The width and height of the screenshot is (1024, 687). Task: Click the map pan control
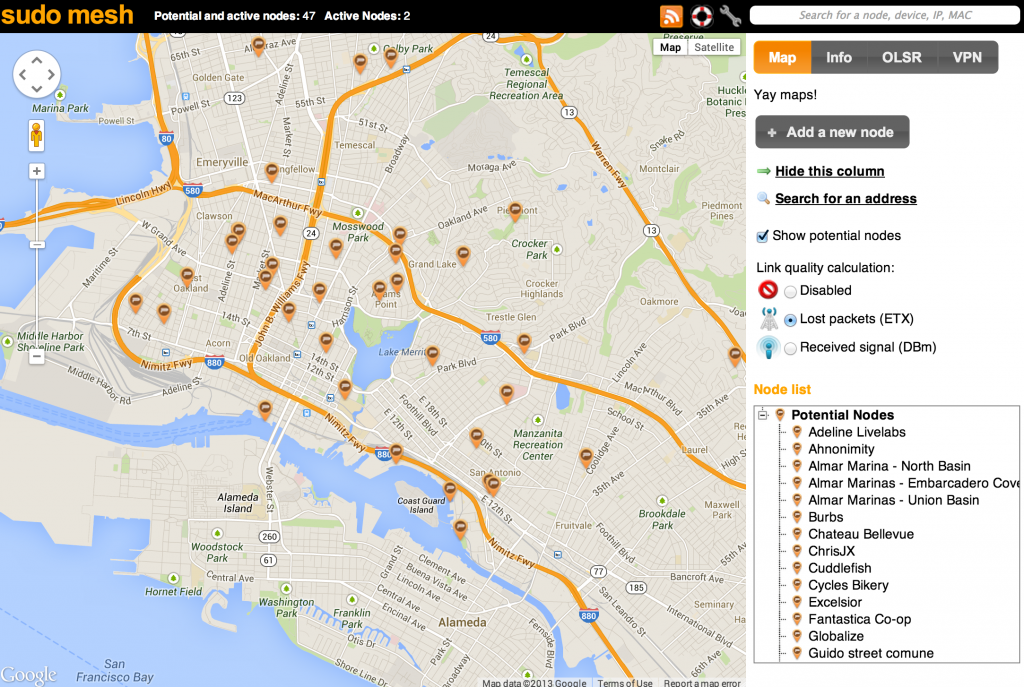(37, 75)
